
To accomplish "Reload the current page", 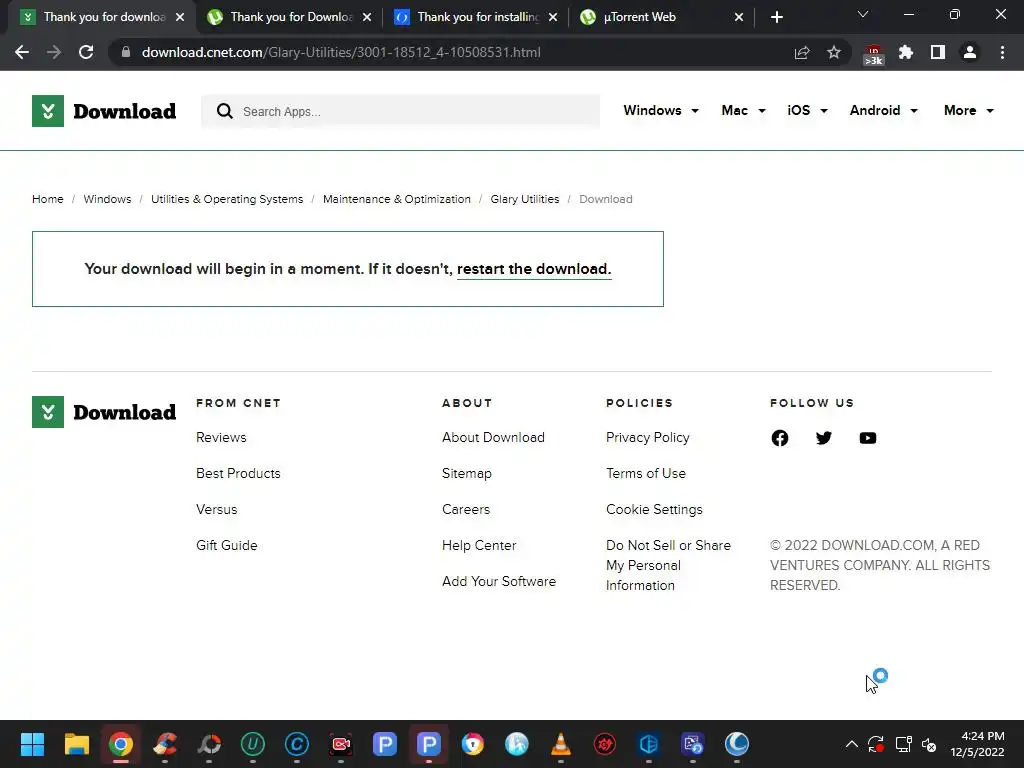I will (x=86, y=52).
